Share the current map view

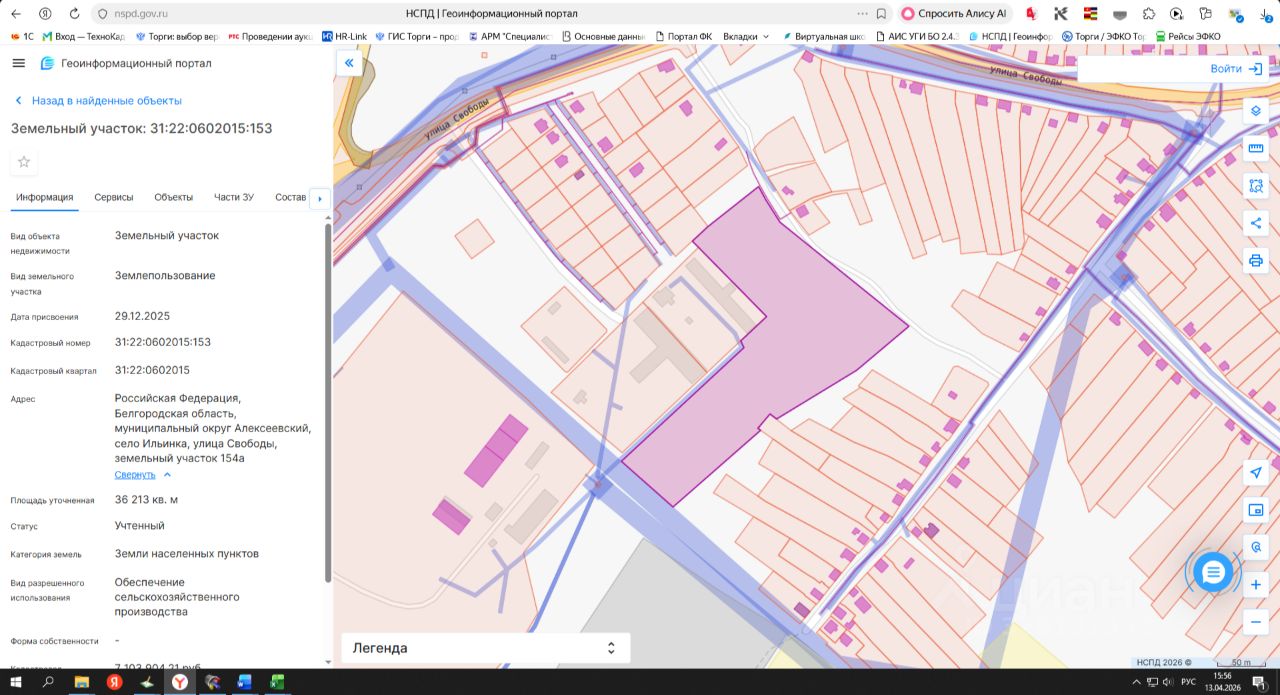click(x=1256, y=223)
